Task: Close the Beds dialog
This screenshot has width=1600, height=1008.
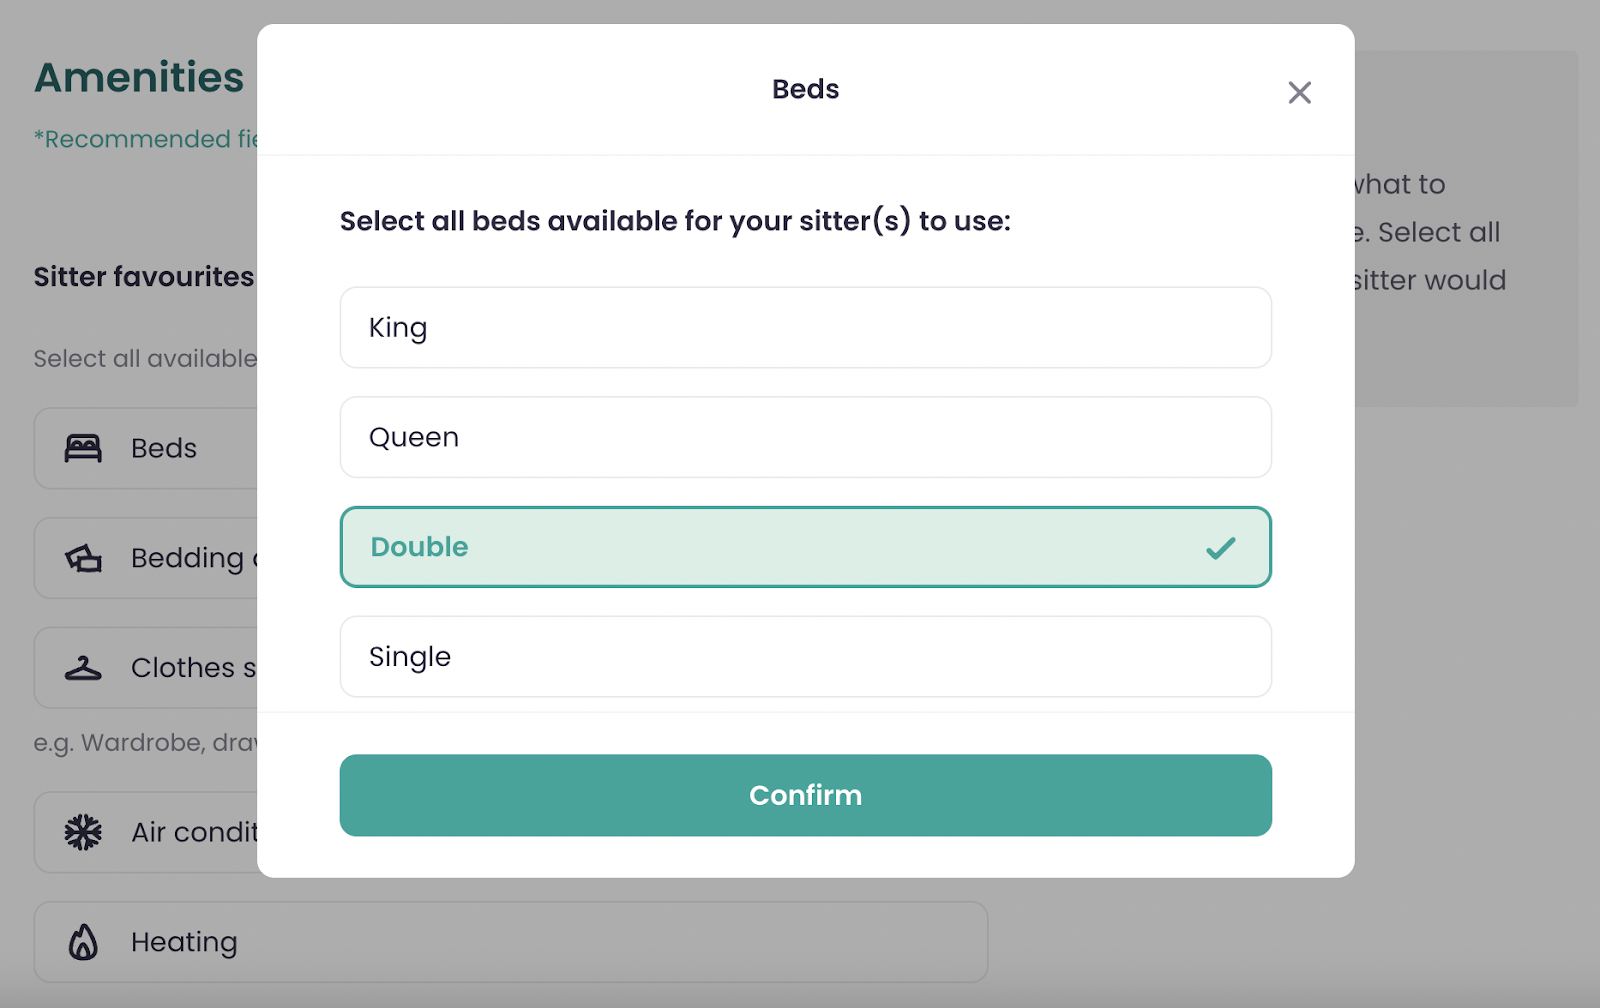Action: (x=1299, y=93)
